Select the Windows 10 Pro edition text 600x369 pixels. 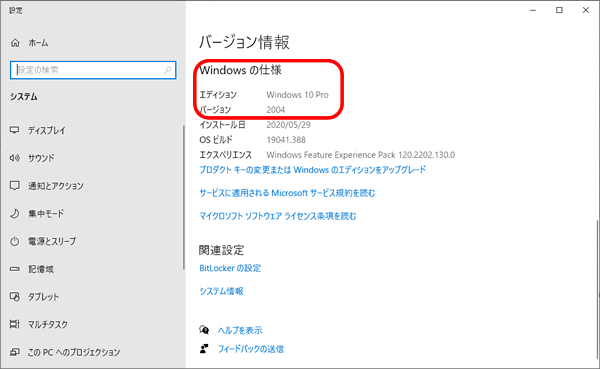pyautogui.click(x=297, y=95)
